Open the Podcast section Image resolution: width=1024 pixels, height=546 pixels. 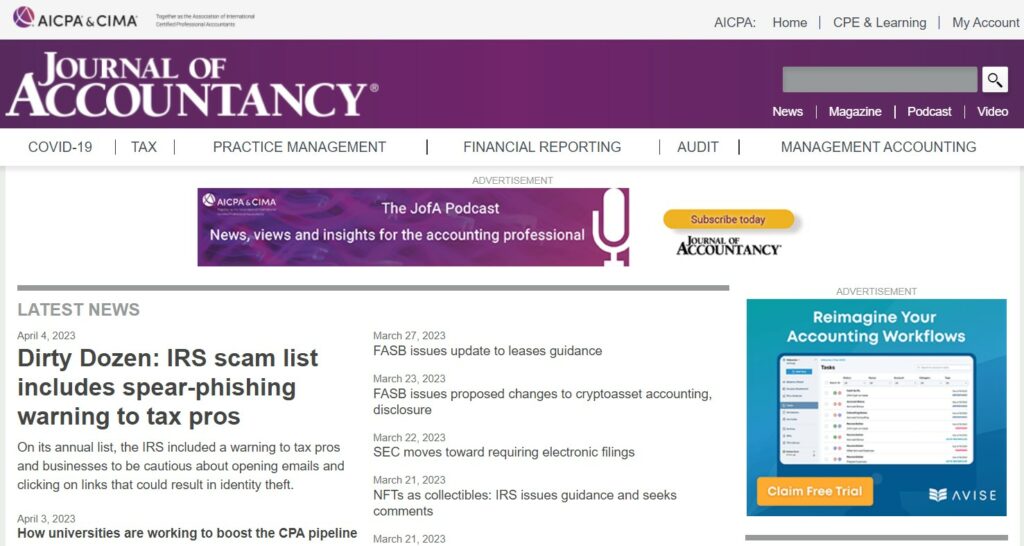point(929,112)
